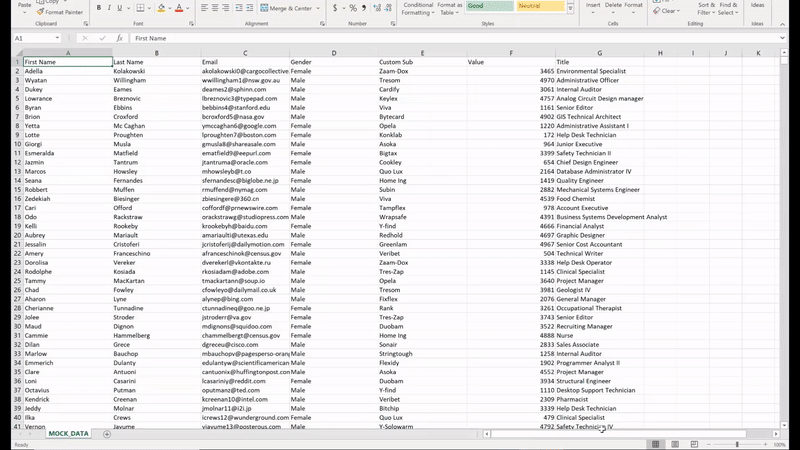
Task: Increase the cell indent
Action: [x=249, y=8]
